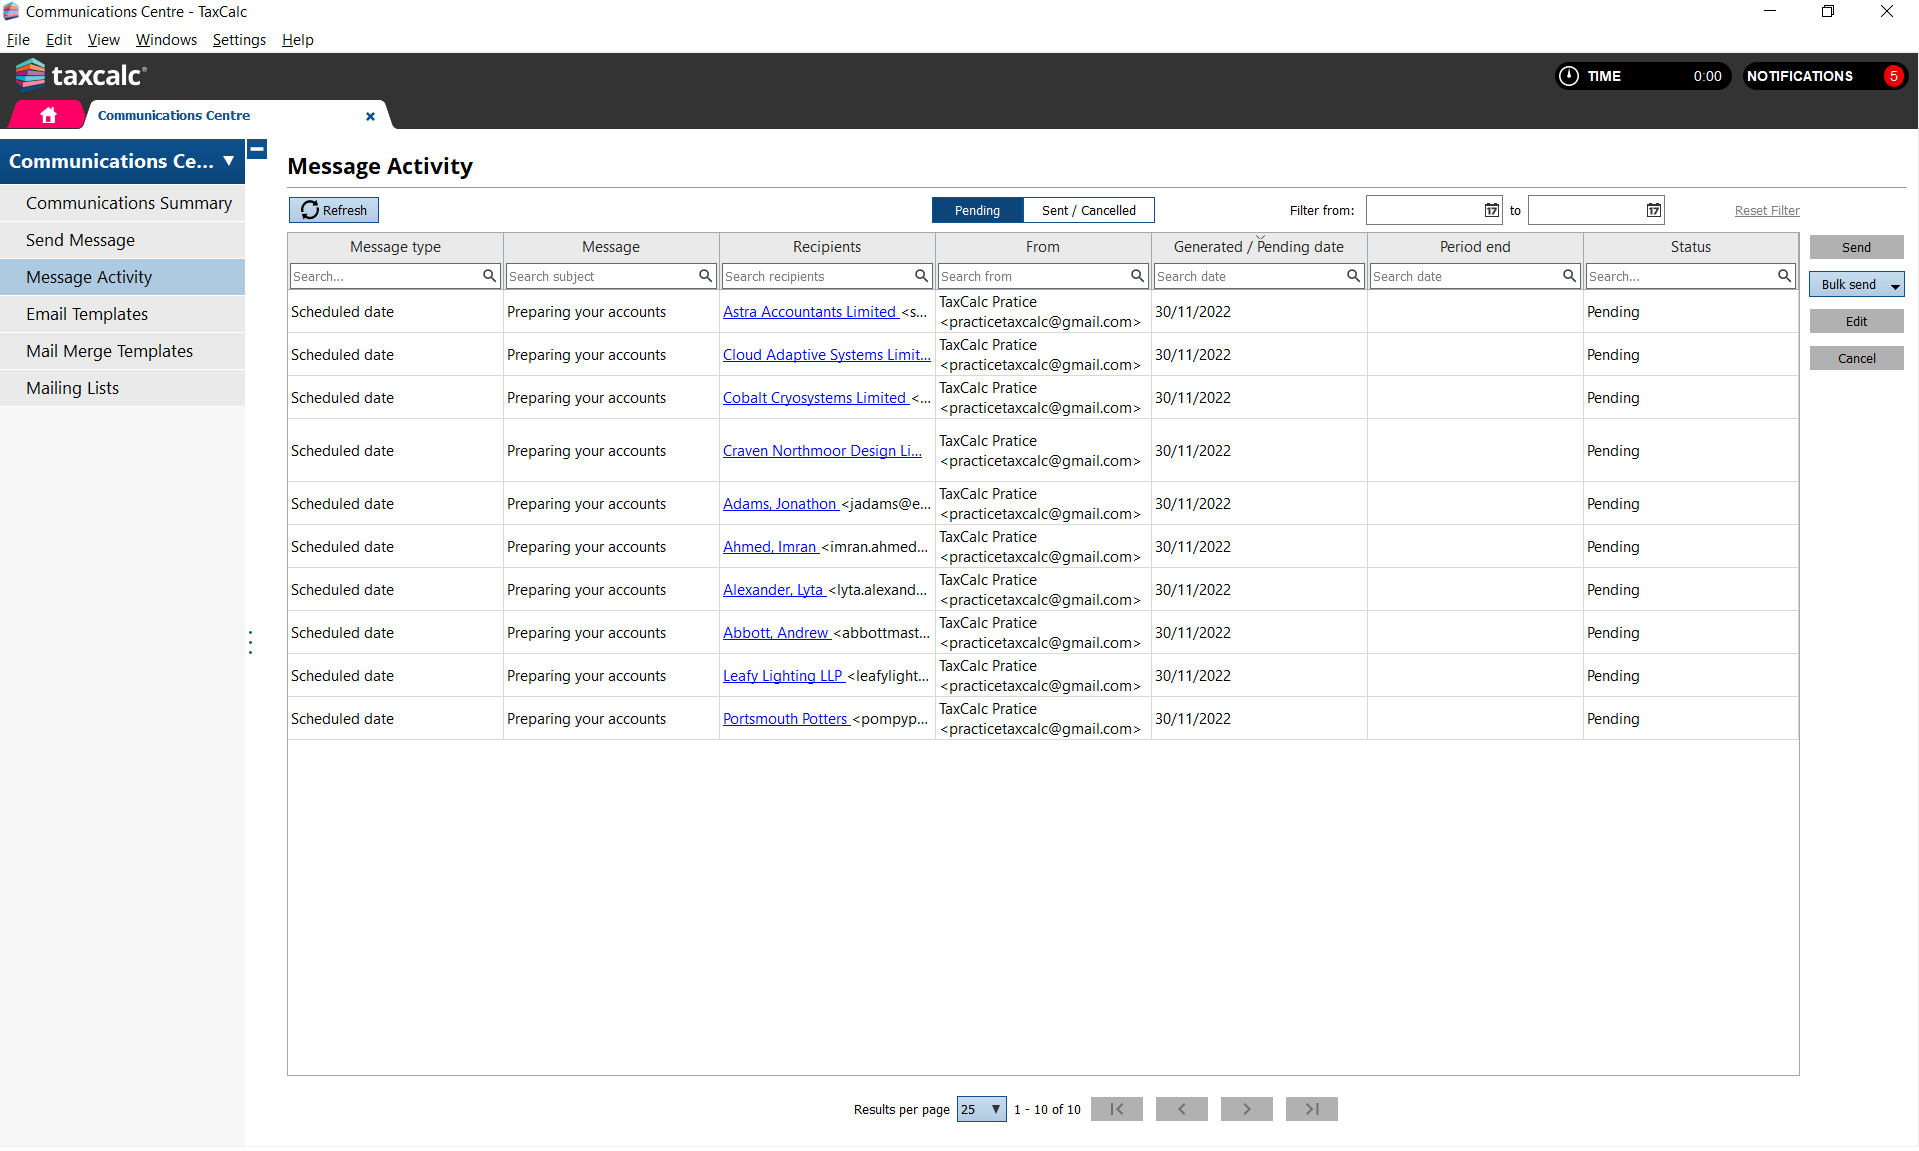The width and height of the screenshot is (1919, 1151).
Task: Jump to the last results page
Action: click(x=1311, y=1109)
